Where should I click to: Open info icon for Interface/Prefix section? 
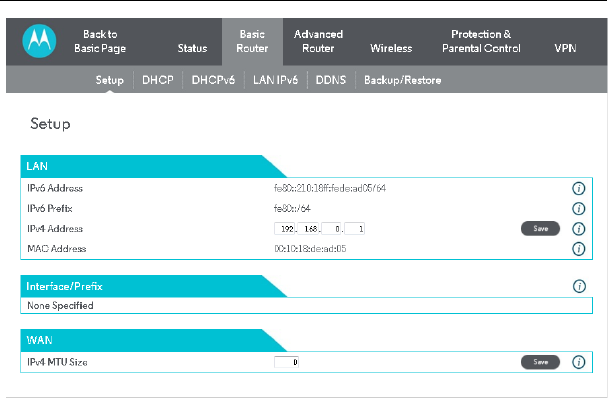[x=579, y=287]
